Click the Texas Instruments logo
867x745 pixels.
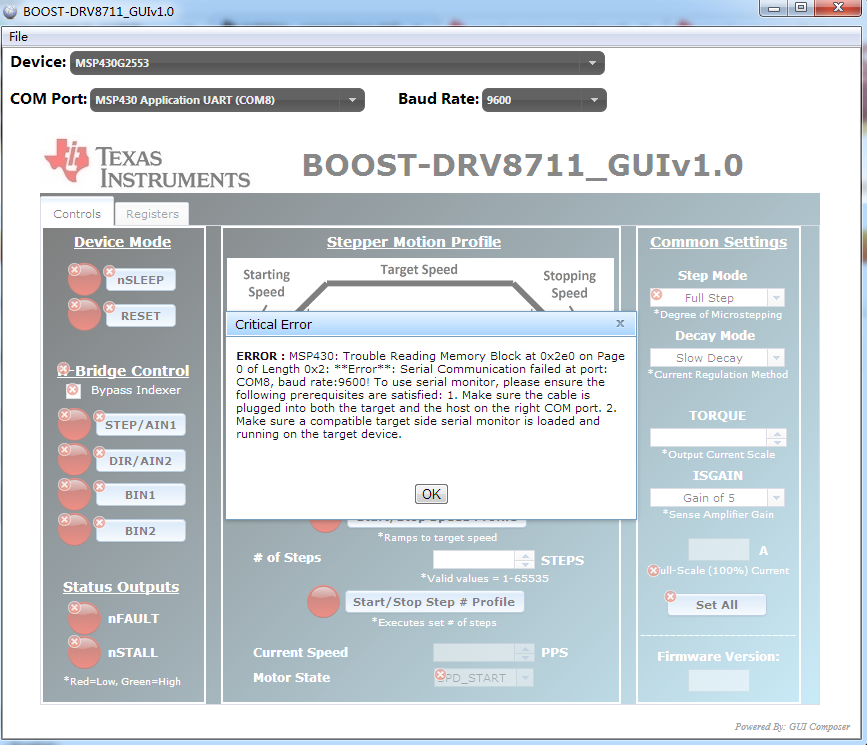coord(148,164)
